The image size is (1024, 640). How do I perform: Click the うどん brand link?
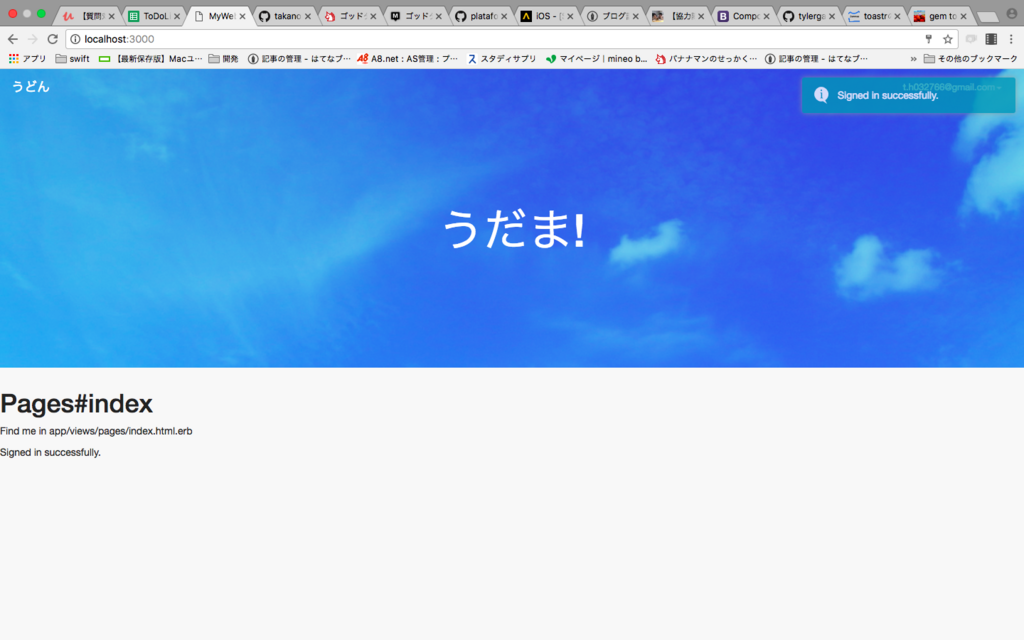tap(30, 87)
